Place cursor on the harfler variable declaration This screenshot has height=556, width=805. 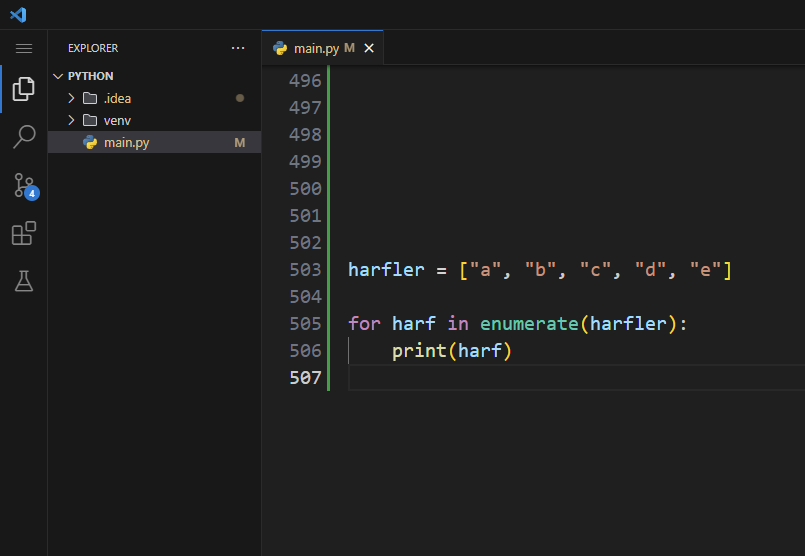[x=386, y=270]
